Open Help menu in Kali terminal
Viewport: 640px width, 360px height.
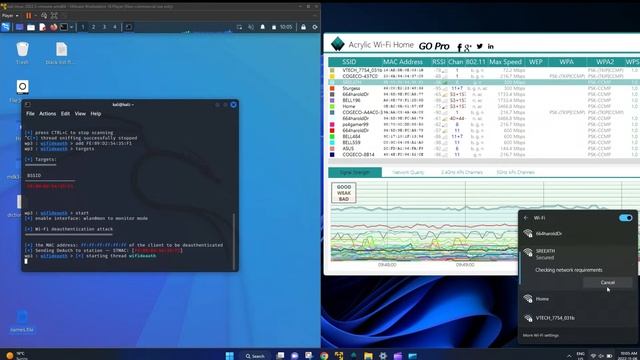point(96,113)
